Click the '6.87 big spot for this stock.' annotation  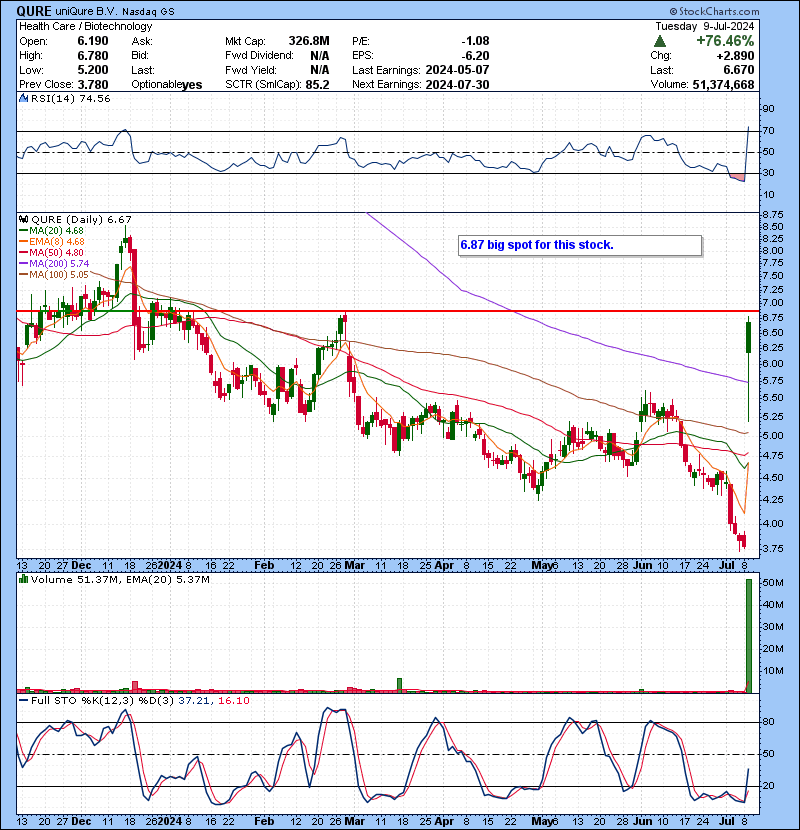580,246
